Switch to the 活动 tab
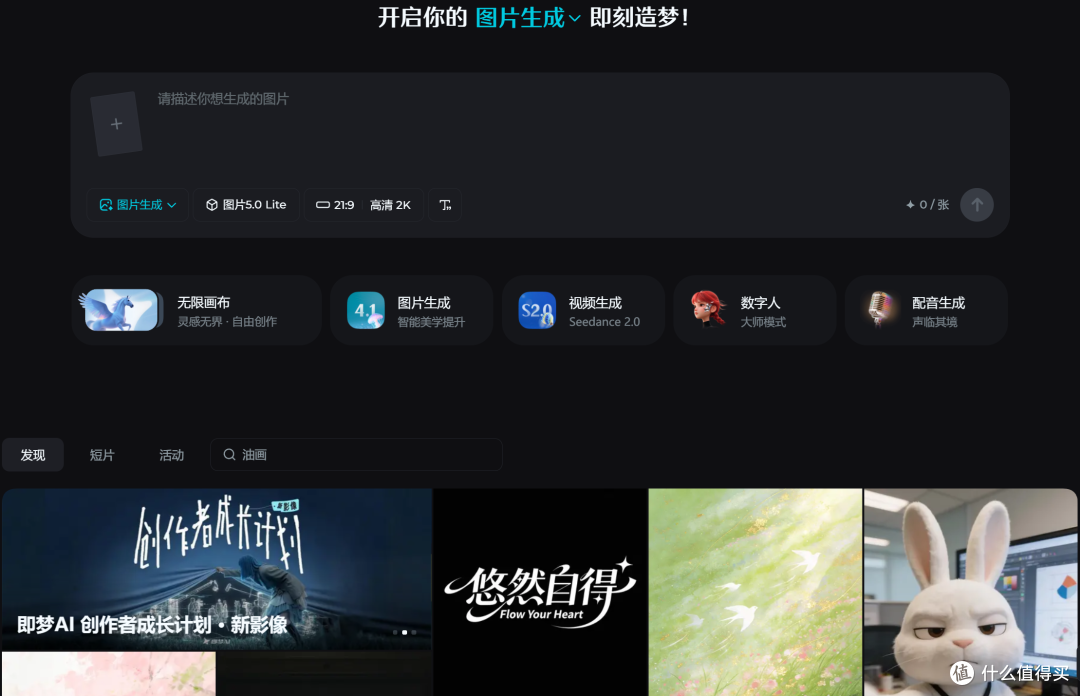The width and height of the screenshot is (1080, 696). pos(172,455)
